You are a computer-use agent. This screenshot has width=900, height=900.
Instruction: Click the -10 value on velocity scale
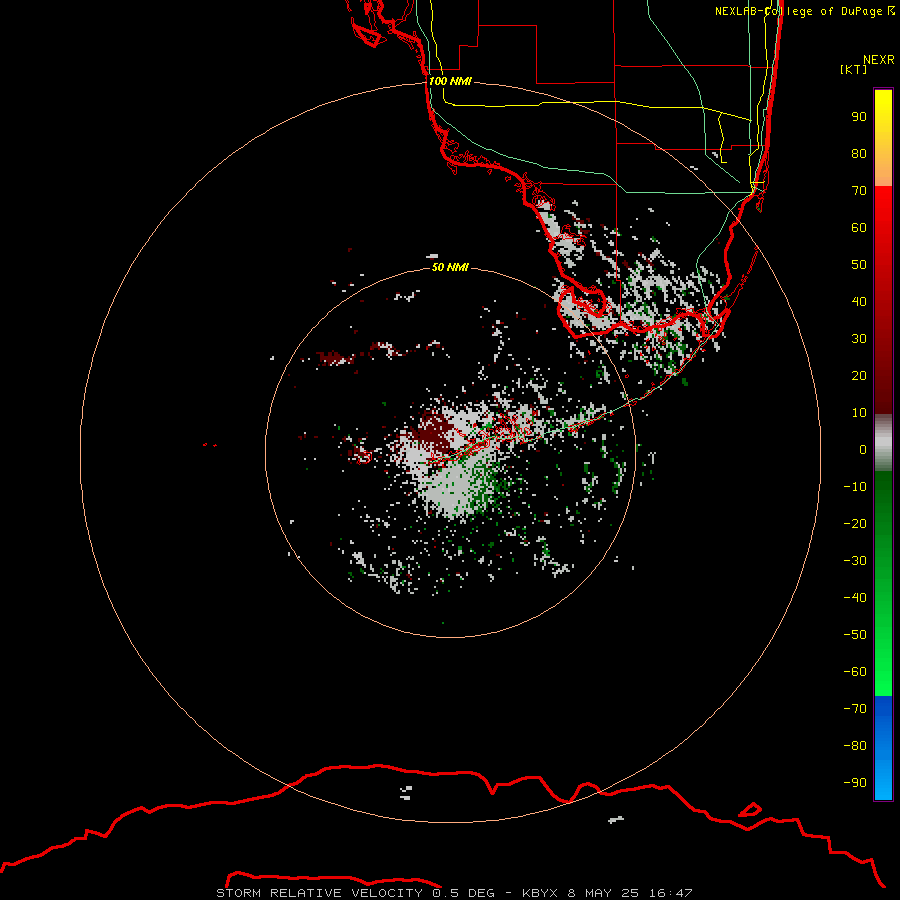(855, 487)
